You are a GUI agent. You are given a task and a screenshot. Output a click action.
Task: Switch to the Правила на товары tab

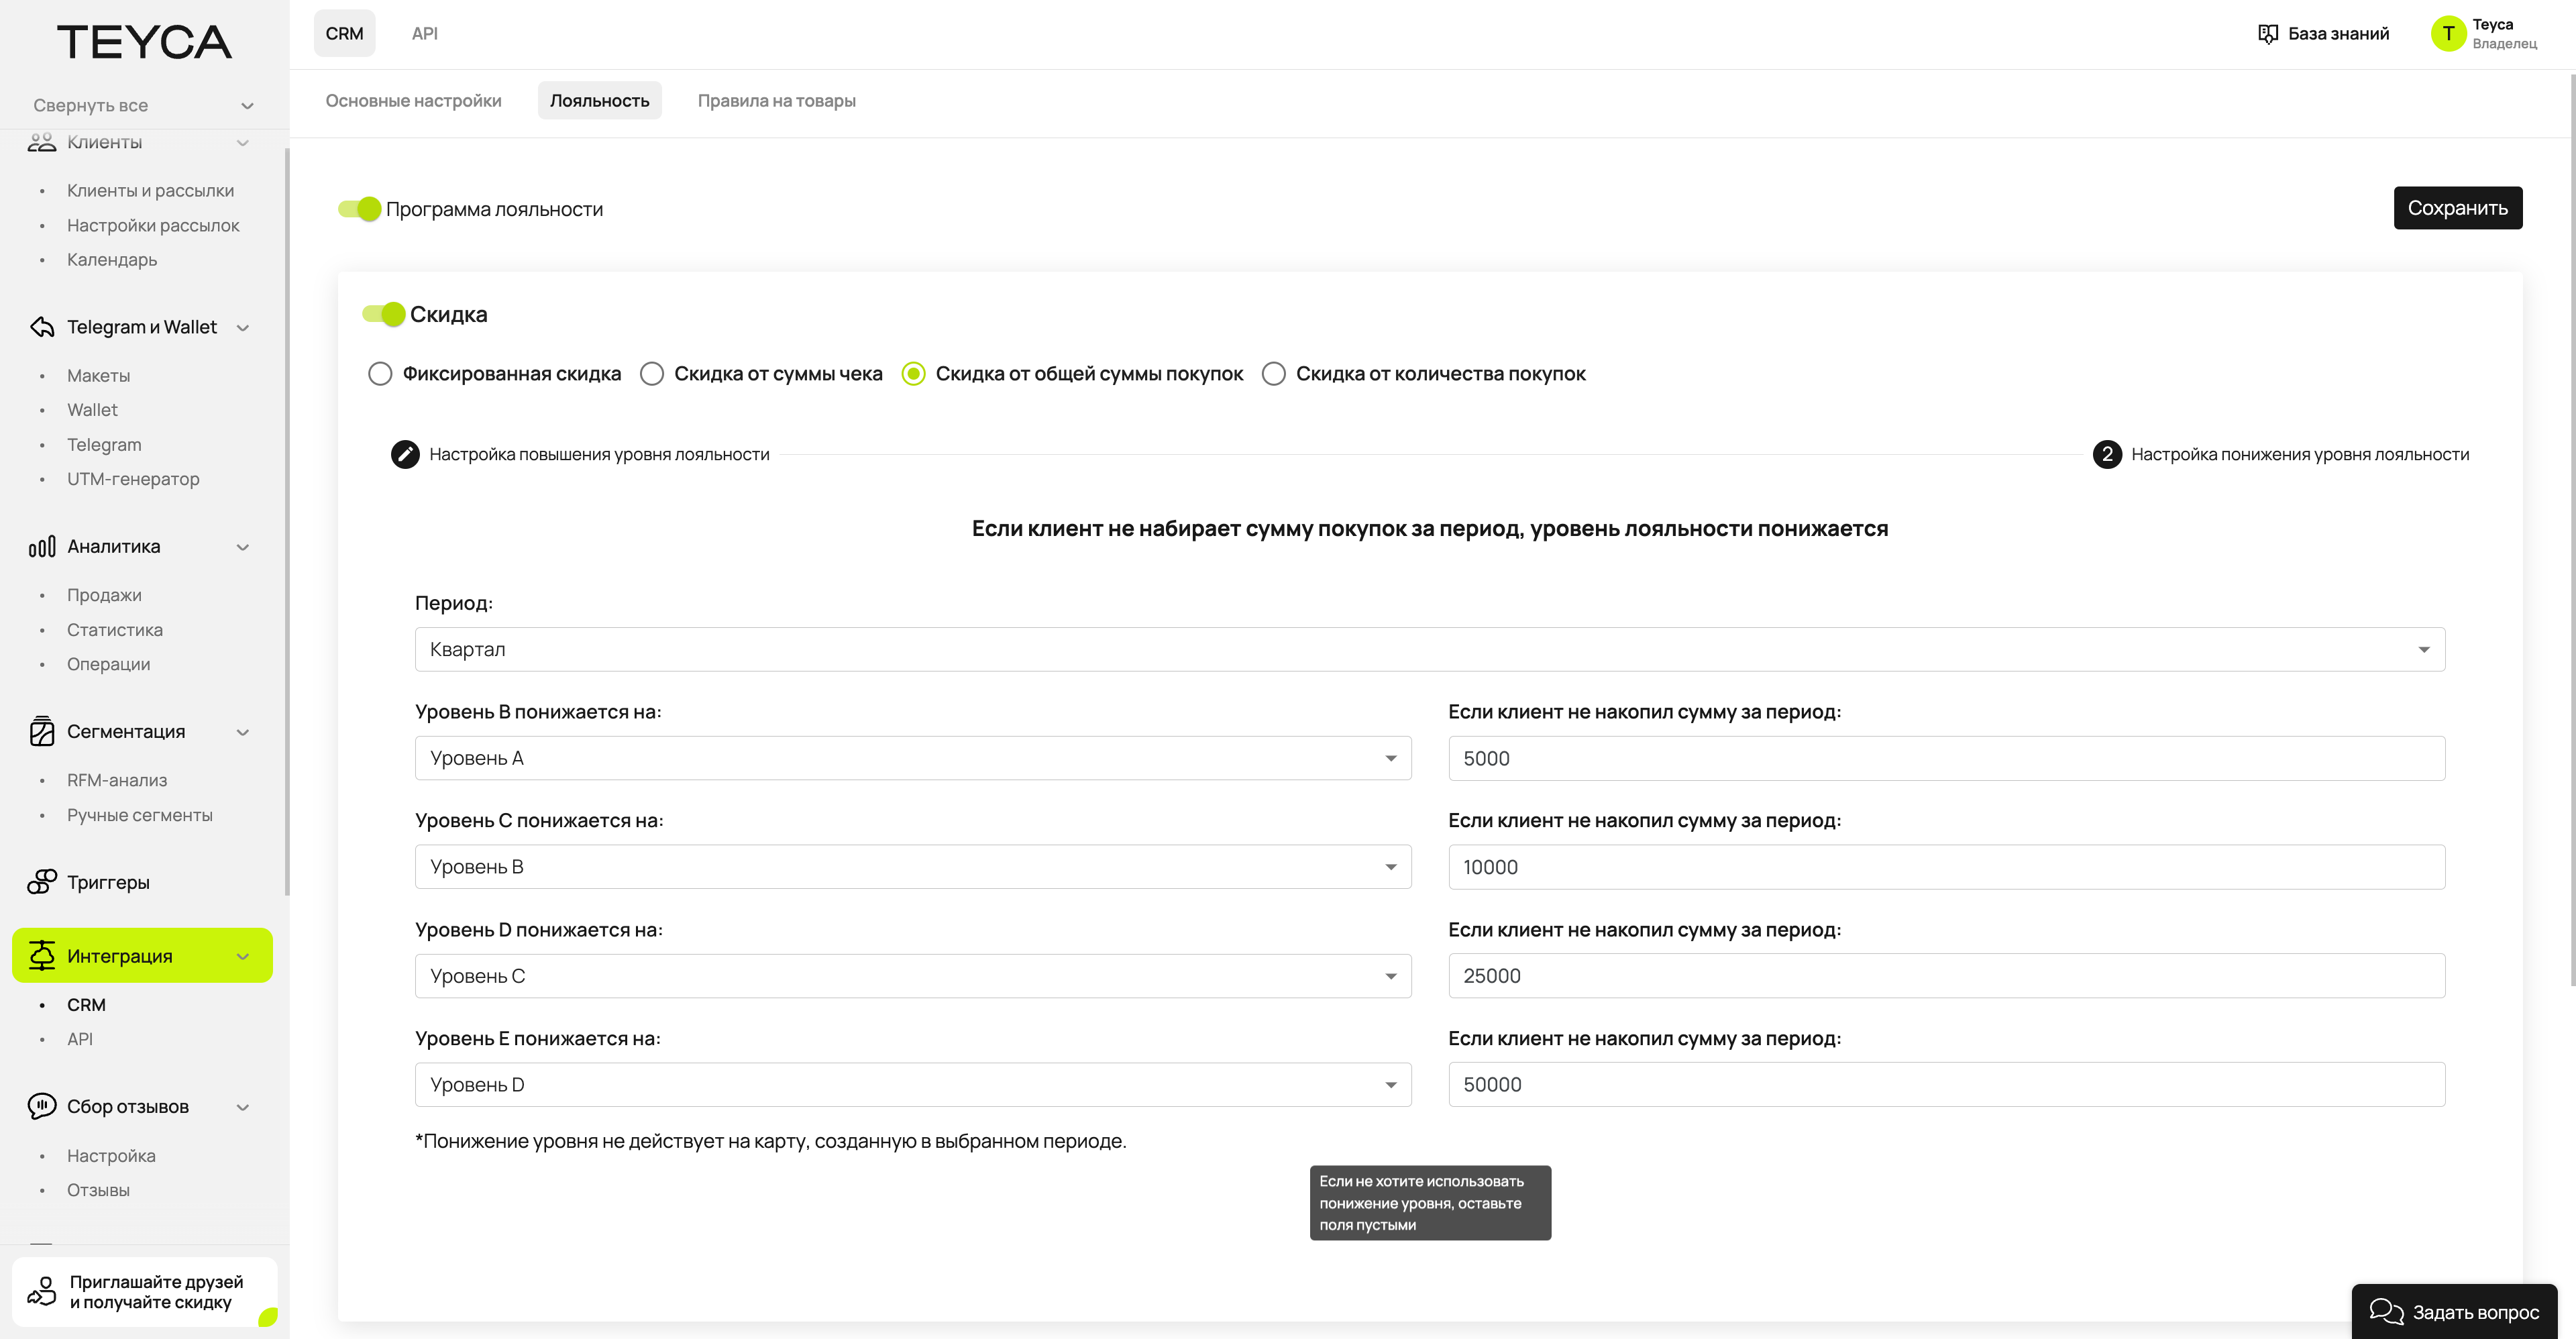(x=776, y=101)
